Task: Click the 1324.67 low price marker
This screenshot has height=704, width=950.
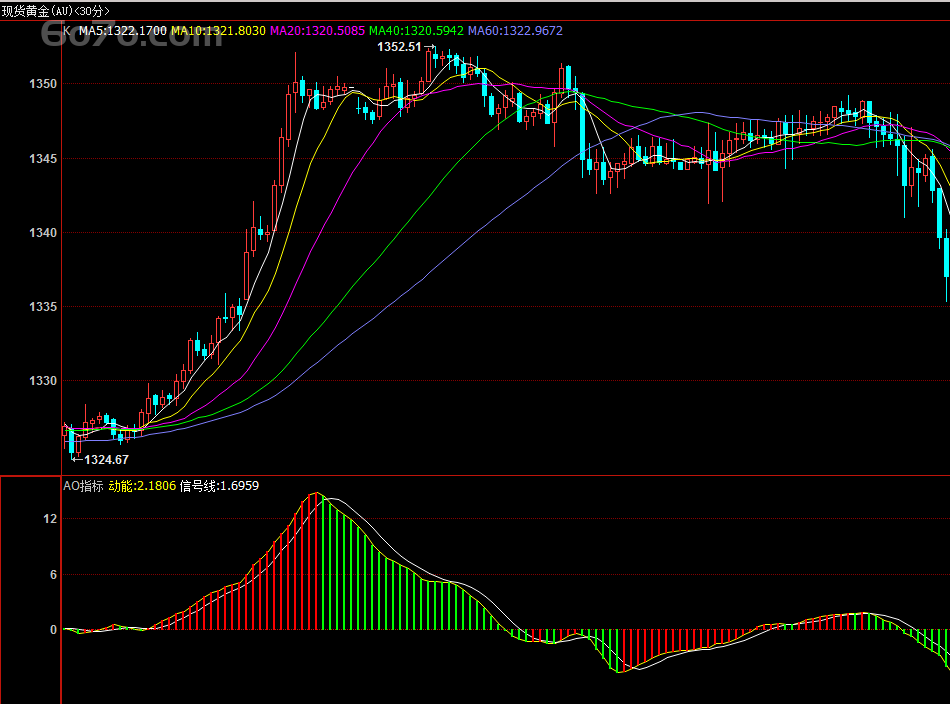Action: click(106, 460)
